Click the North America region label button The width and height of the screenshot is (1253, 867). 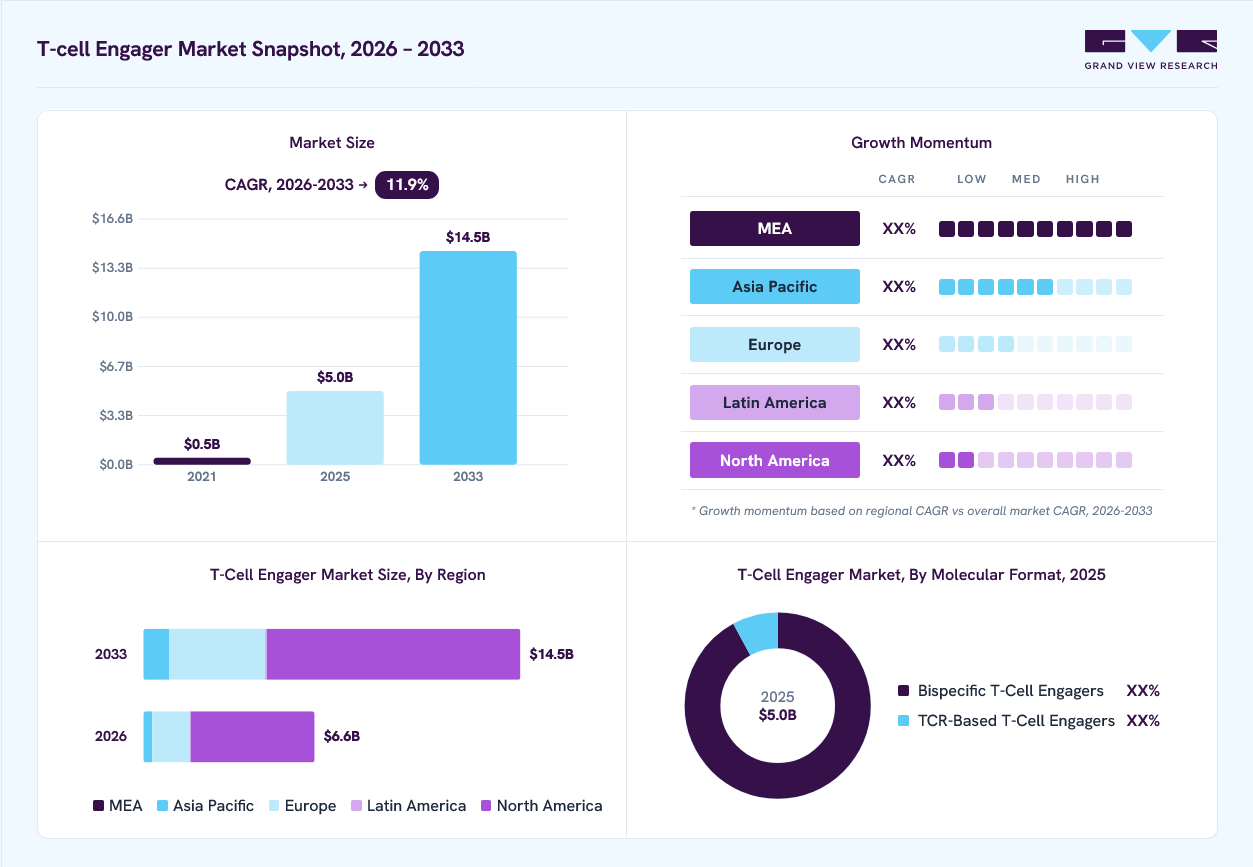[x=775, y=460]
